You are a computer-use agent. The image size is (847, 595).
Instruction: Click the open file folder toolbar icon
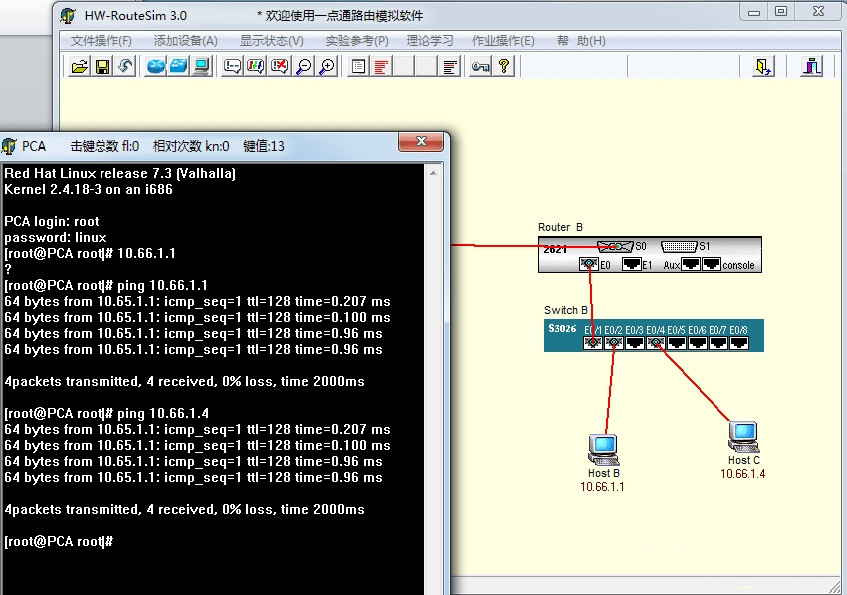[79, 67]
